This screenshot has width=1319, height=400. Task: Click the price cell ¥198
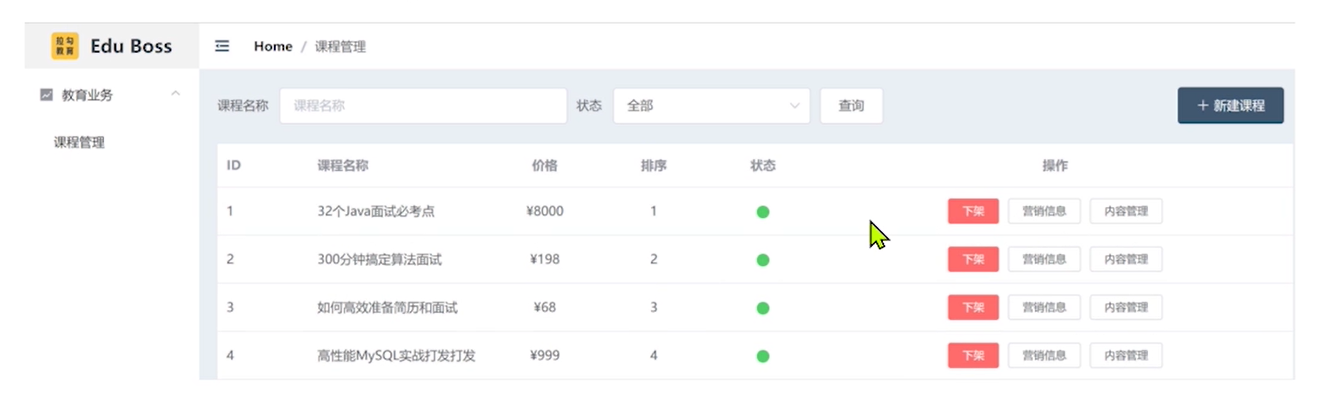tap(545, 259)
